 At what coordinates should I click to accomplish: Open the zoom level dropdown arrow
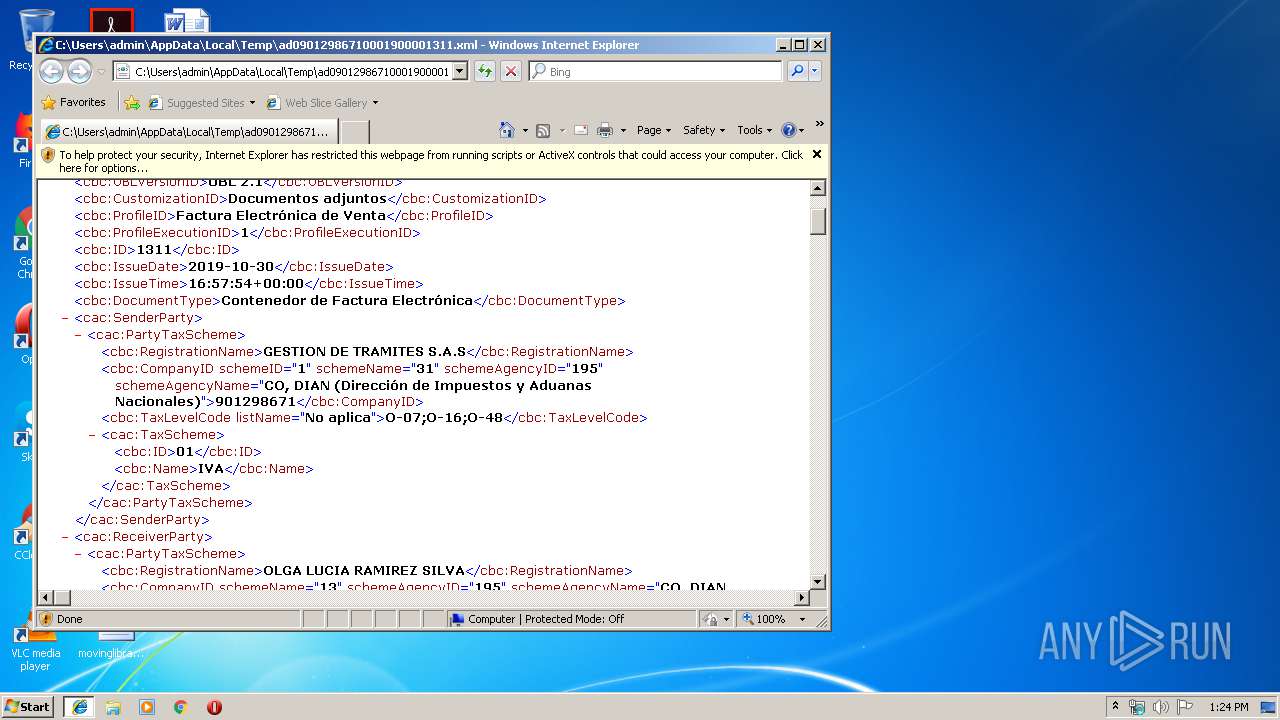[x=802, y=619]
